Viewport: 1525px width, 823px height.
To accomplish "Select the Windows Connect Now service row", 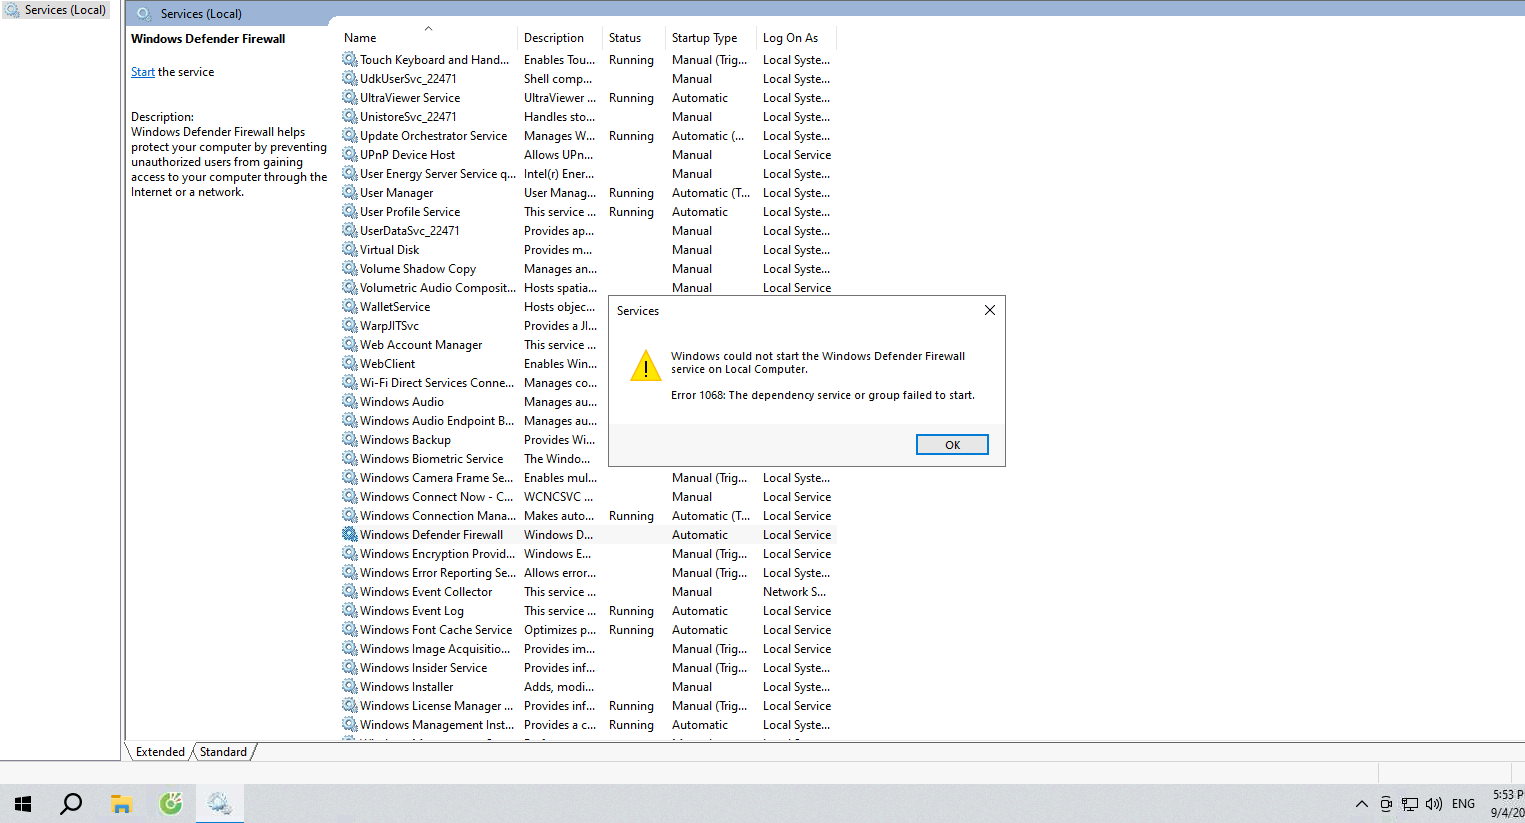I will click(588, 497).
